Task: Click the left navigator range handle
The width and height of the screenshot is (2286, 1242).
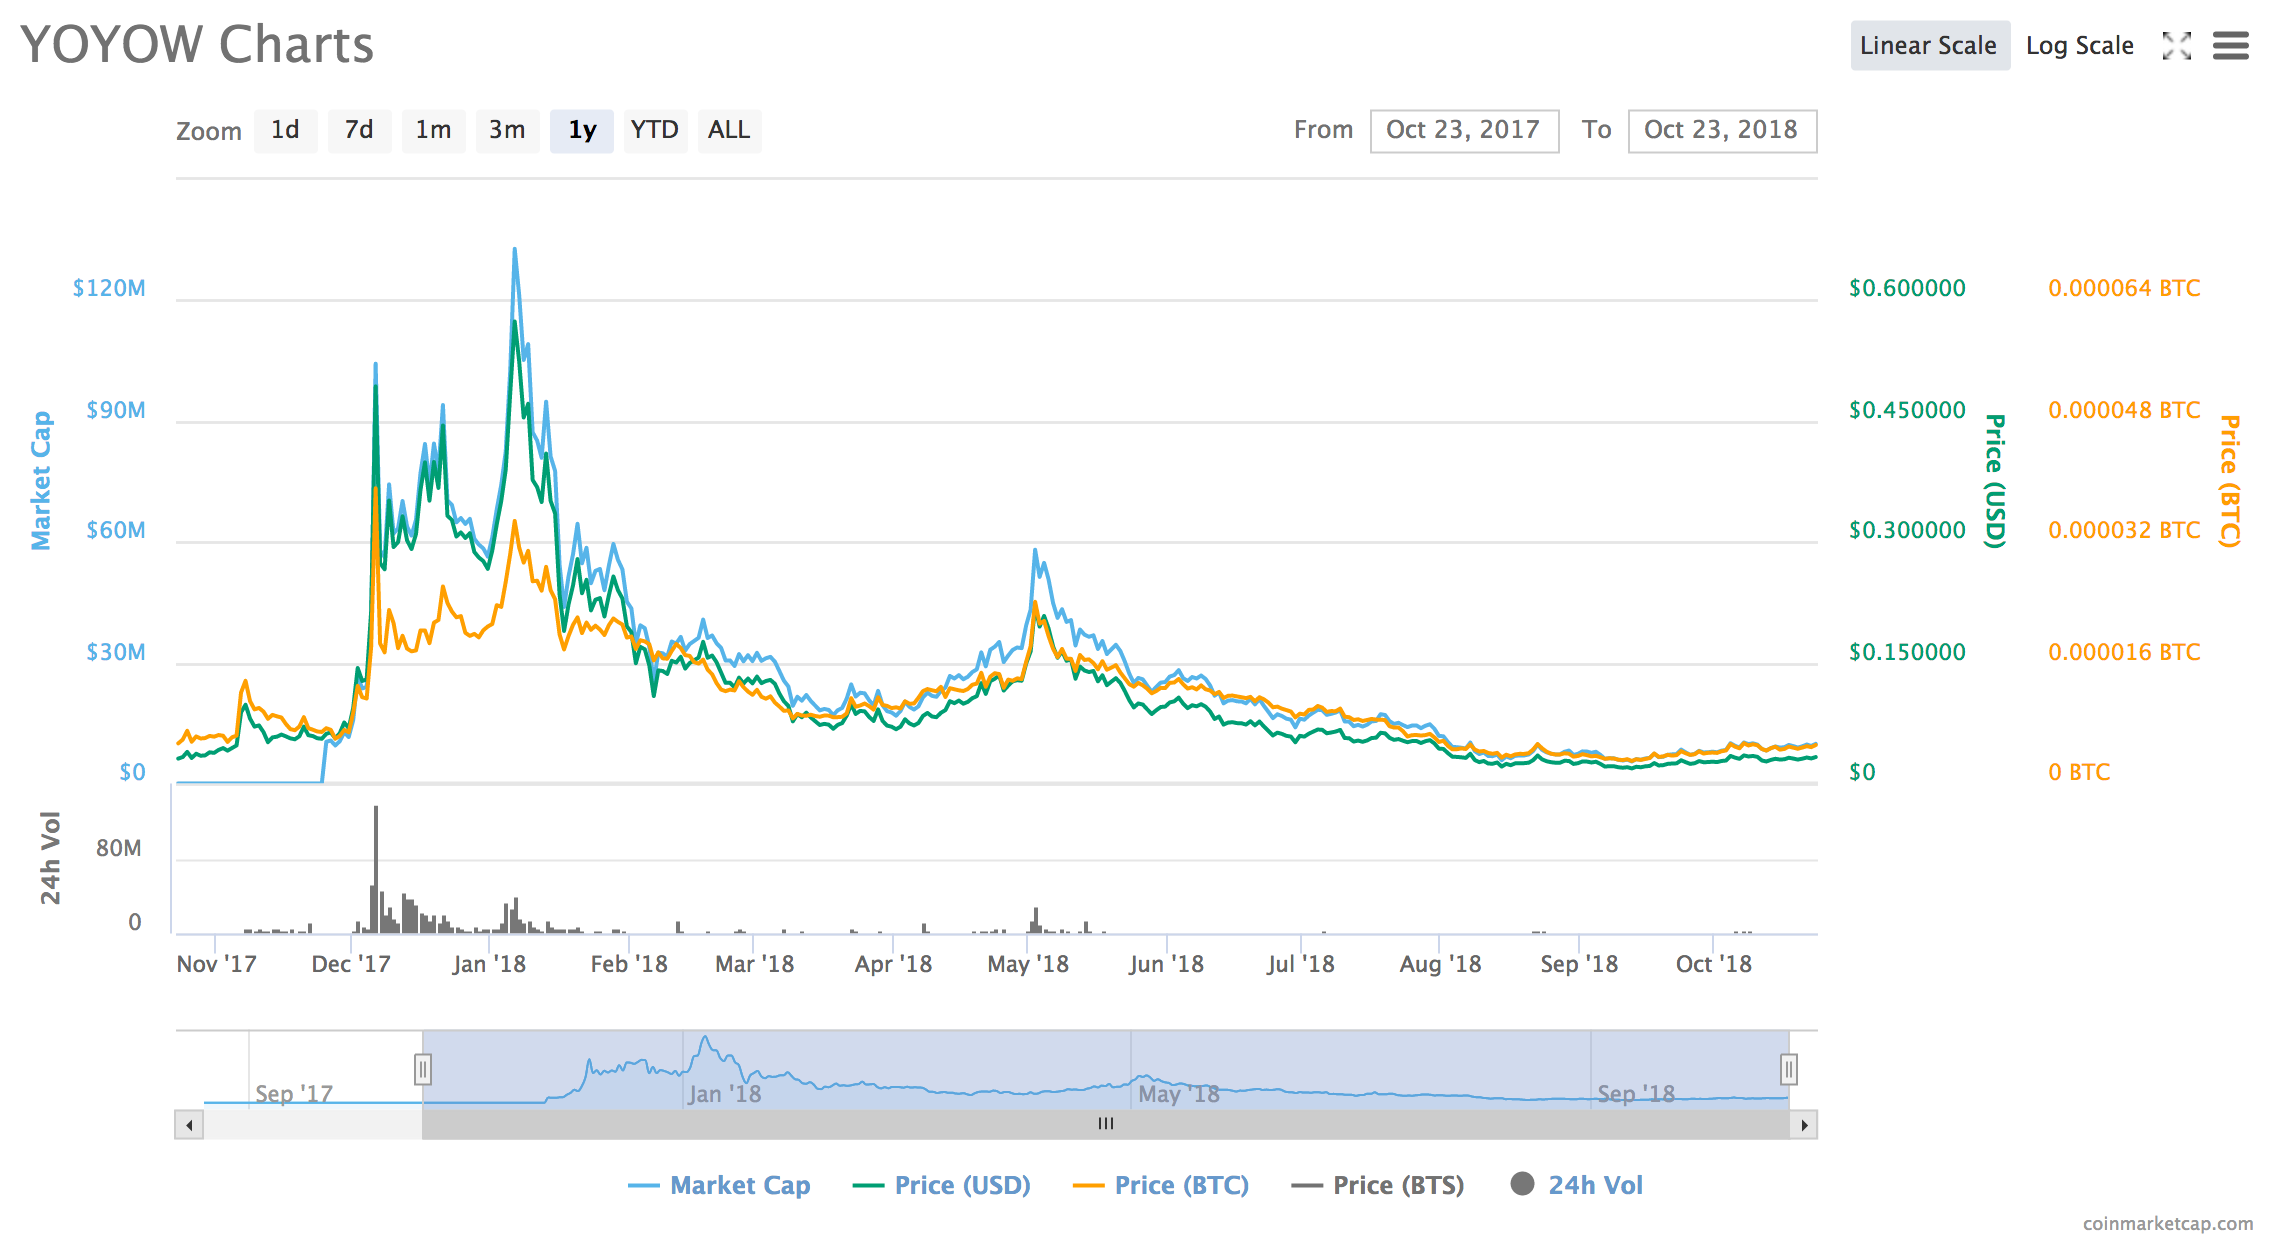Action: click(x=423, y=1070)
